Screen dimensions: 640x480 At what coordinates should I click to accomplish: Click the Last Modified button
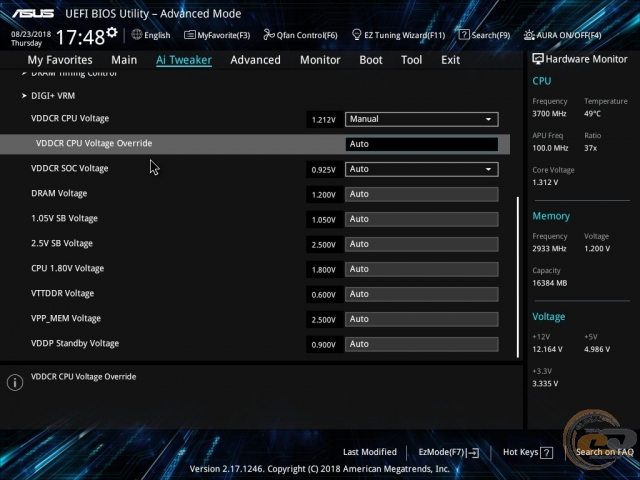[370, 452]
